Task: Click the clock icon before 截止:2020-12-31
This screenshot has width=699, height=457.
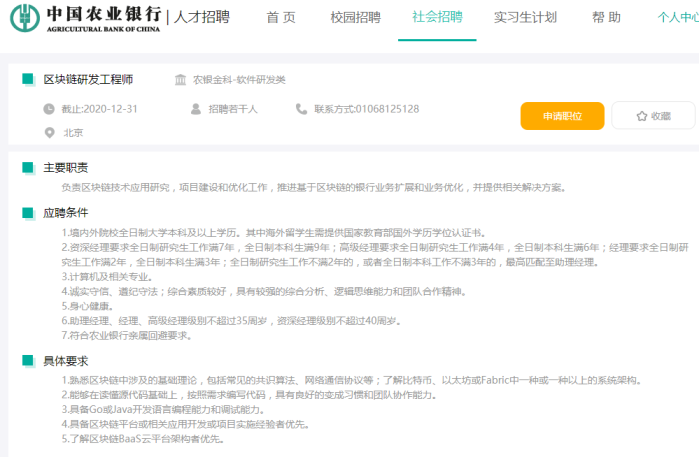Action: [x=48, y=109]
